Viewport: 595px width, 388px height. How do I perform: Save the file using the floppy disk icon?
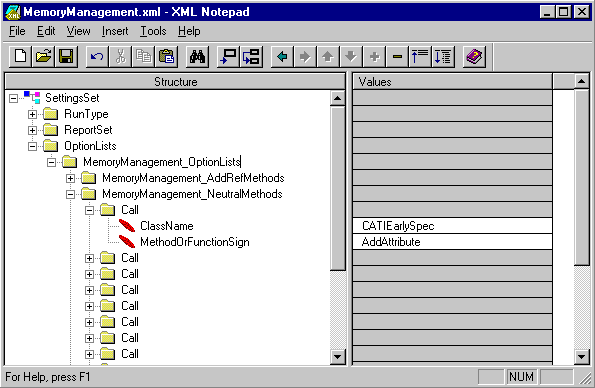(x=66, y=57)
